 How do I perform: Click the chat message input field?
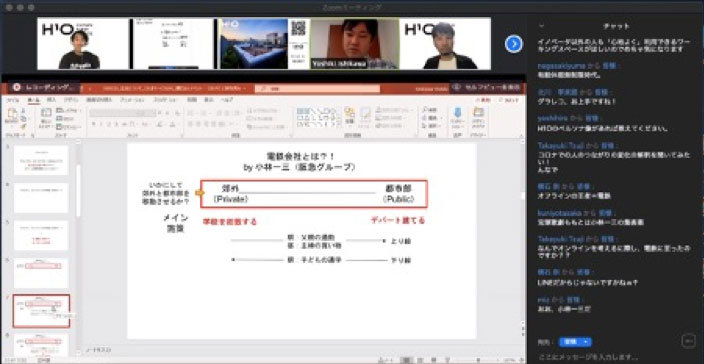[607, 357]
